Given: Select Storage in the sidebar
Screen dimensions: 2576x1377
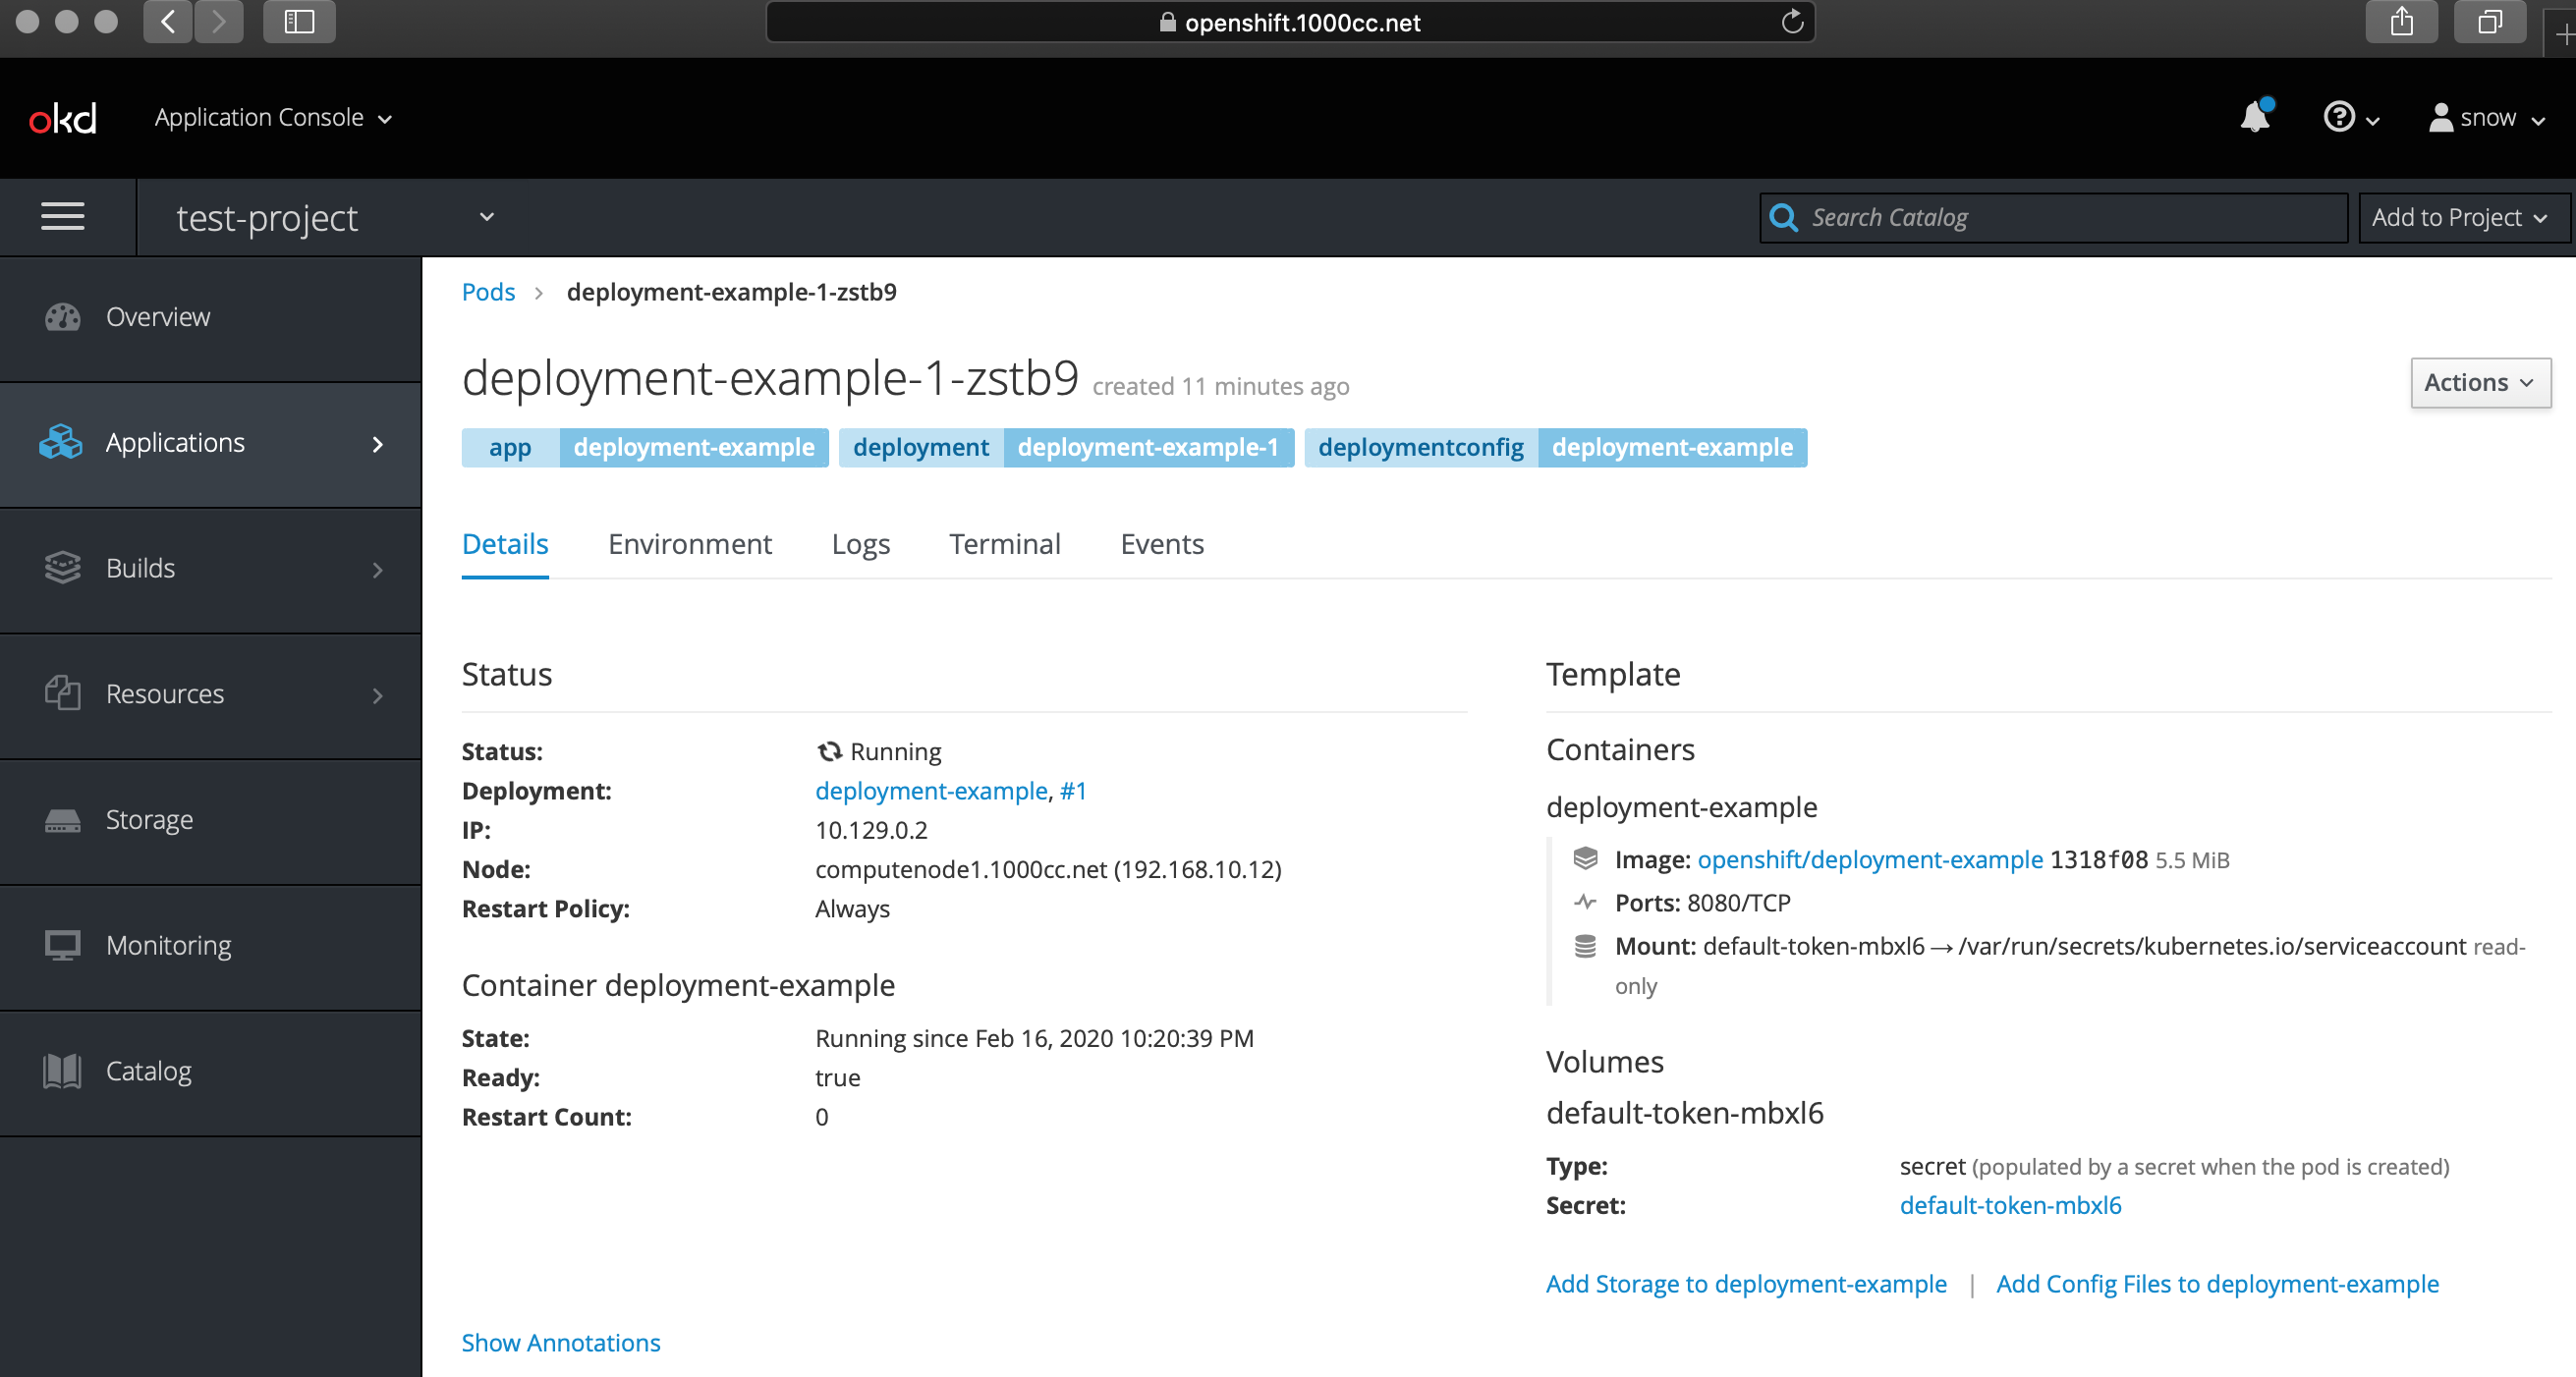Looking at the screenshot, I should click(x=210, y=820).
